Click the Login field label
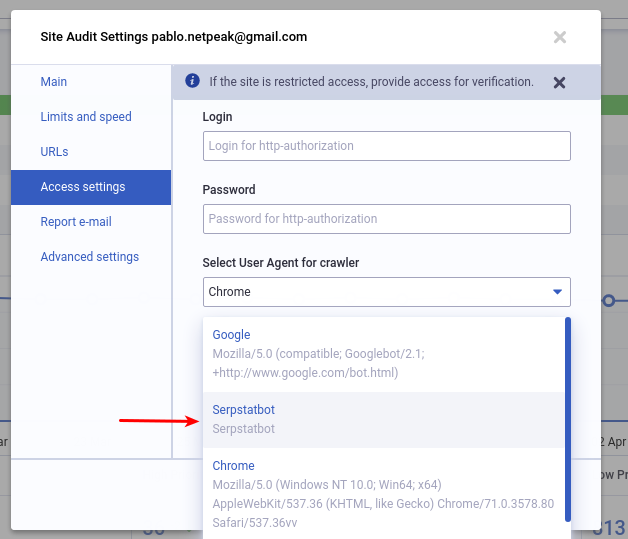The image size is (628, 539). (x=217, y=117)
